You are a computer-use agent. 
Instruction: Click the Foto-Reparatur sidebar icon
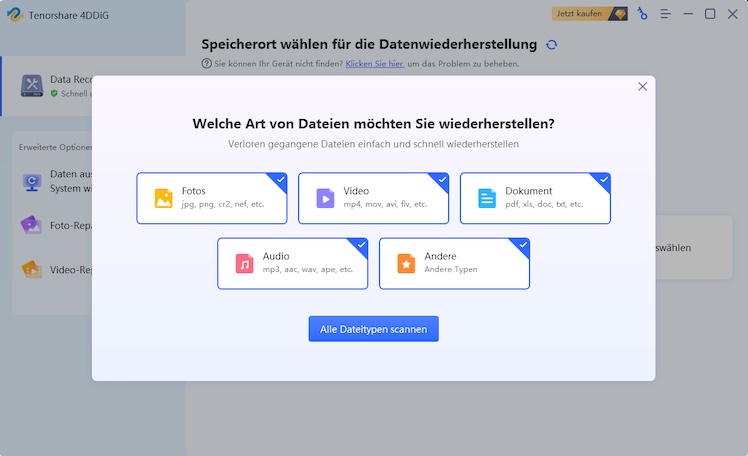pyautogui.click(x=31, y=224)
